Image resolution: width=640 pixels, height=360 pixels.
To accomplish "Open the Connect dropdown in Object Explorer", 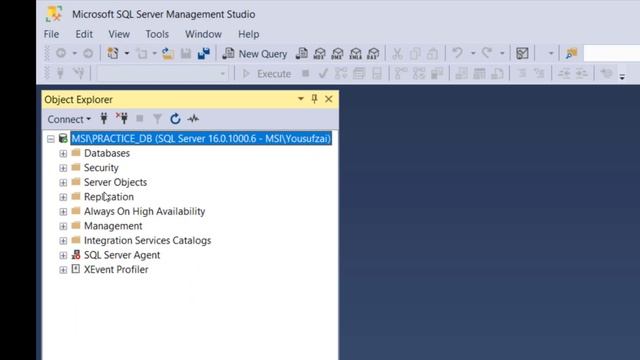I will pos(69,119).
